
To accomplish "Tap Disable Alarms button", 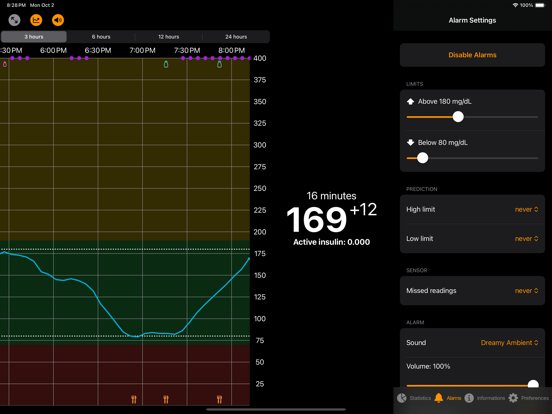I will coord(472,55).
